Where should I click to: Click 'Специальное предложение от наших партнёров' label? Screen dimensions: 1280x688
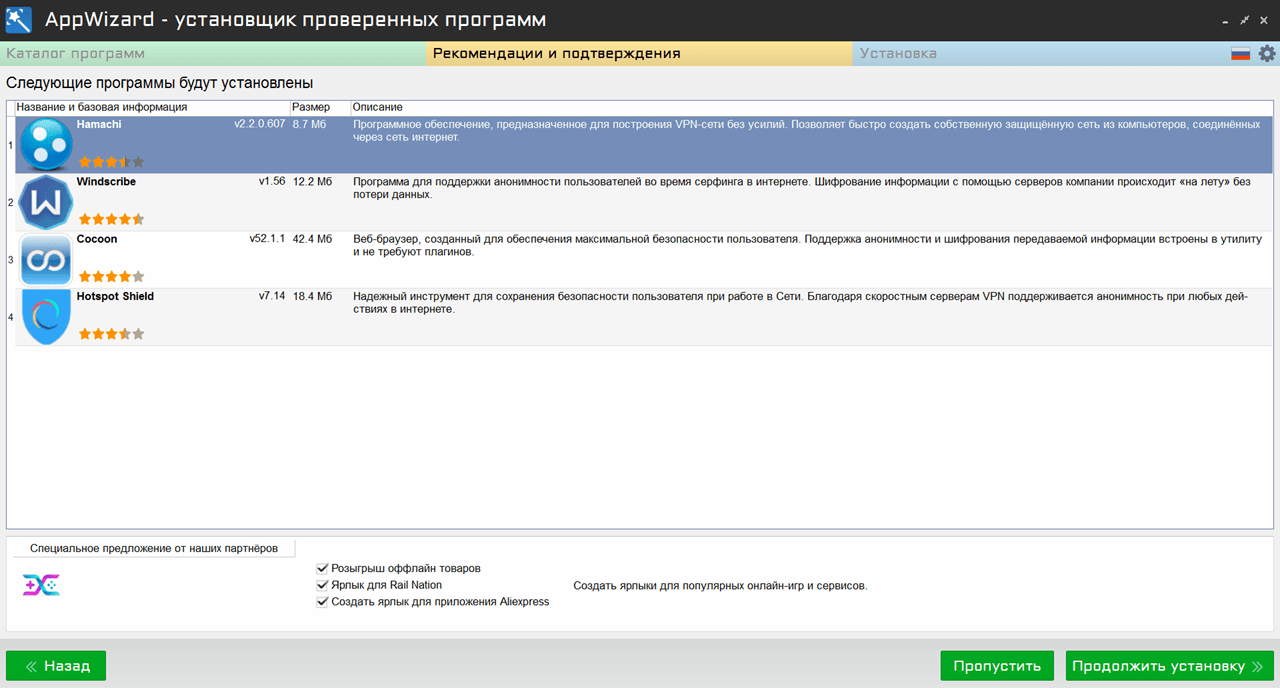(x=154, y=548)
